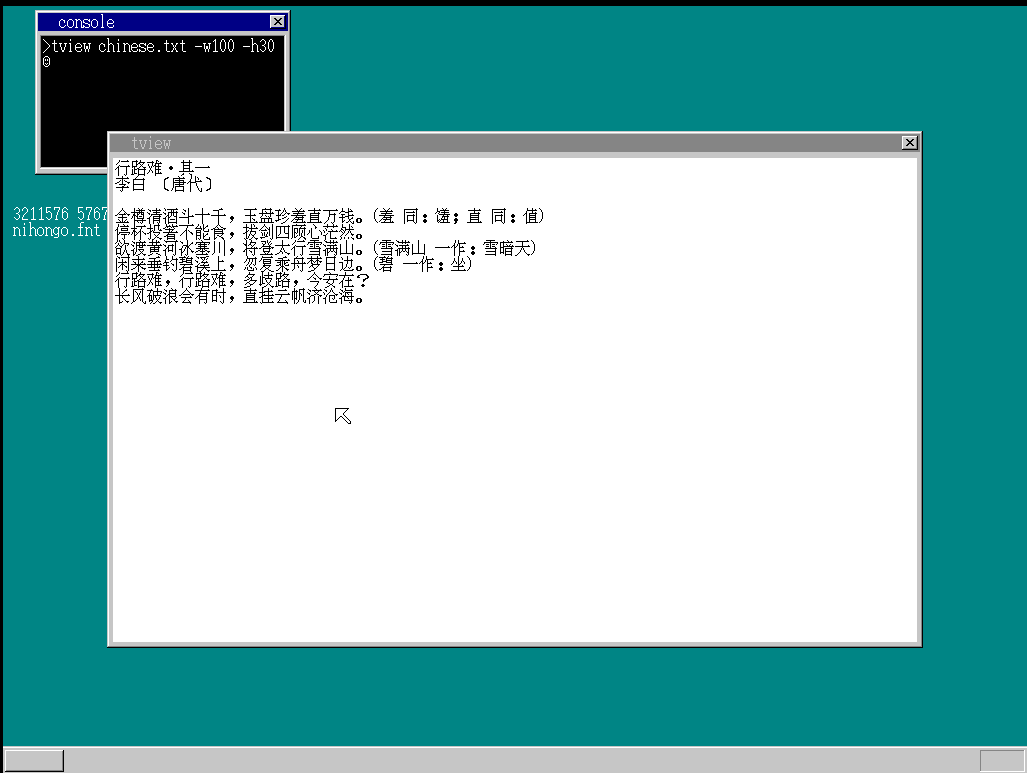Click the 3211576 memory number on desktop
The width and height of the screenshot is (1027, 773).
click(41, 214)
